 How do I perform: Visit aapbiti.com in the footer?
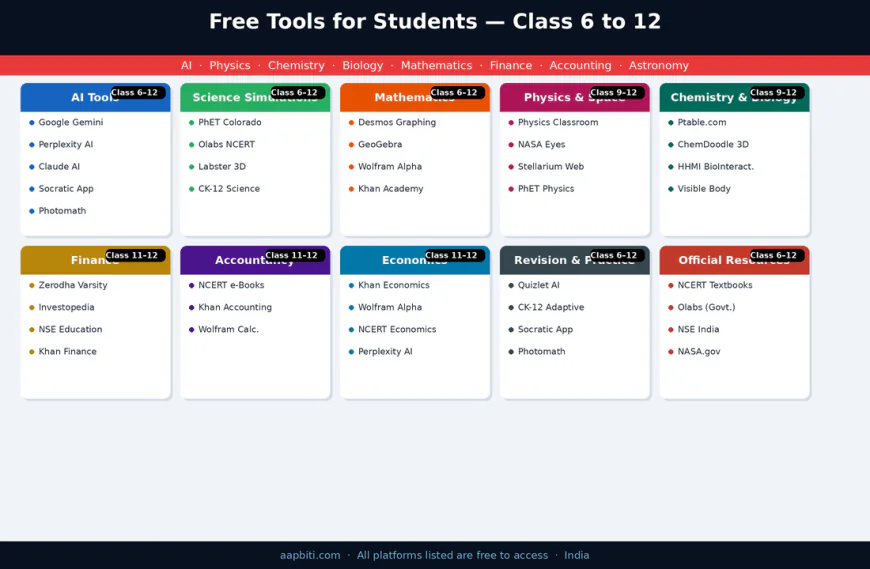tap(310, 555)
